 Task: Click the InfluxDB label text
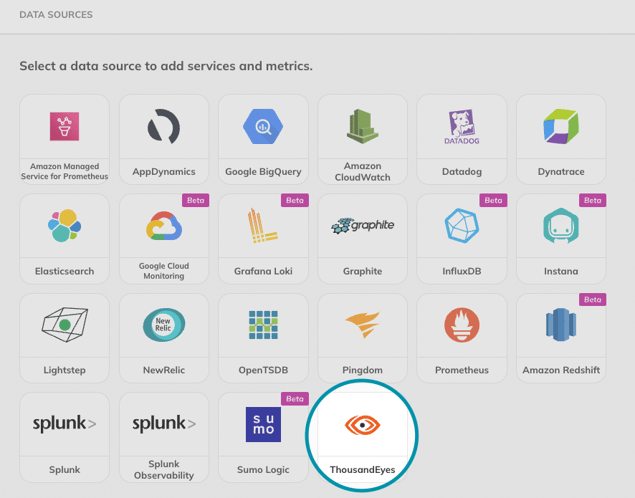pos(462,271)
